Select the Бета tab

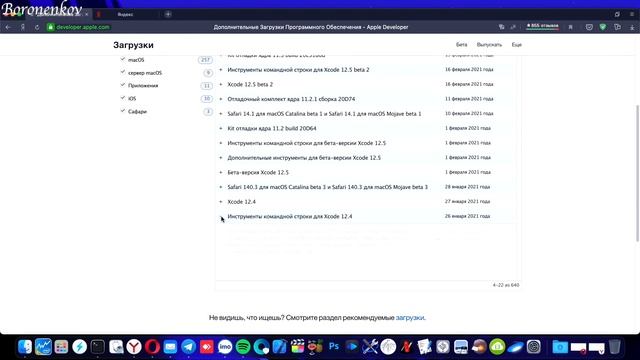pos(461,44)
